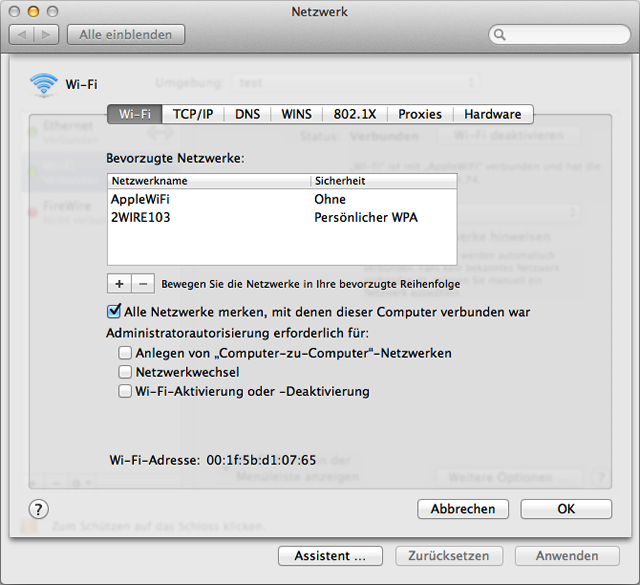Screen dimensions: 640x585
Task: Check the Netzwerkwechsel checkbox
Action: (125, 372)
